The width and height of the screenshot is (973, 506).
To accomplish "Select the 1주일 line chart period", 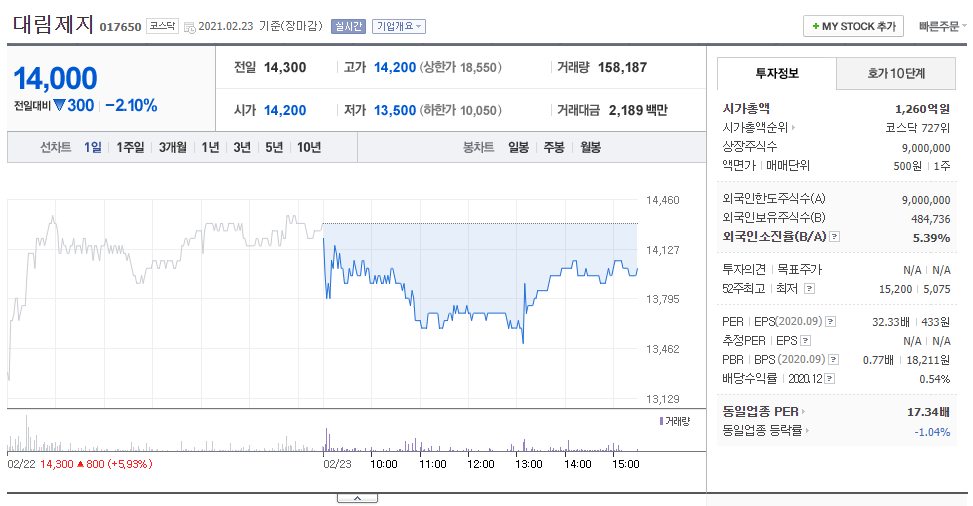I will (130, 147).
